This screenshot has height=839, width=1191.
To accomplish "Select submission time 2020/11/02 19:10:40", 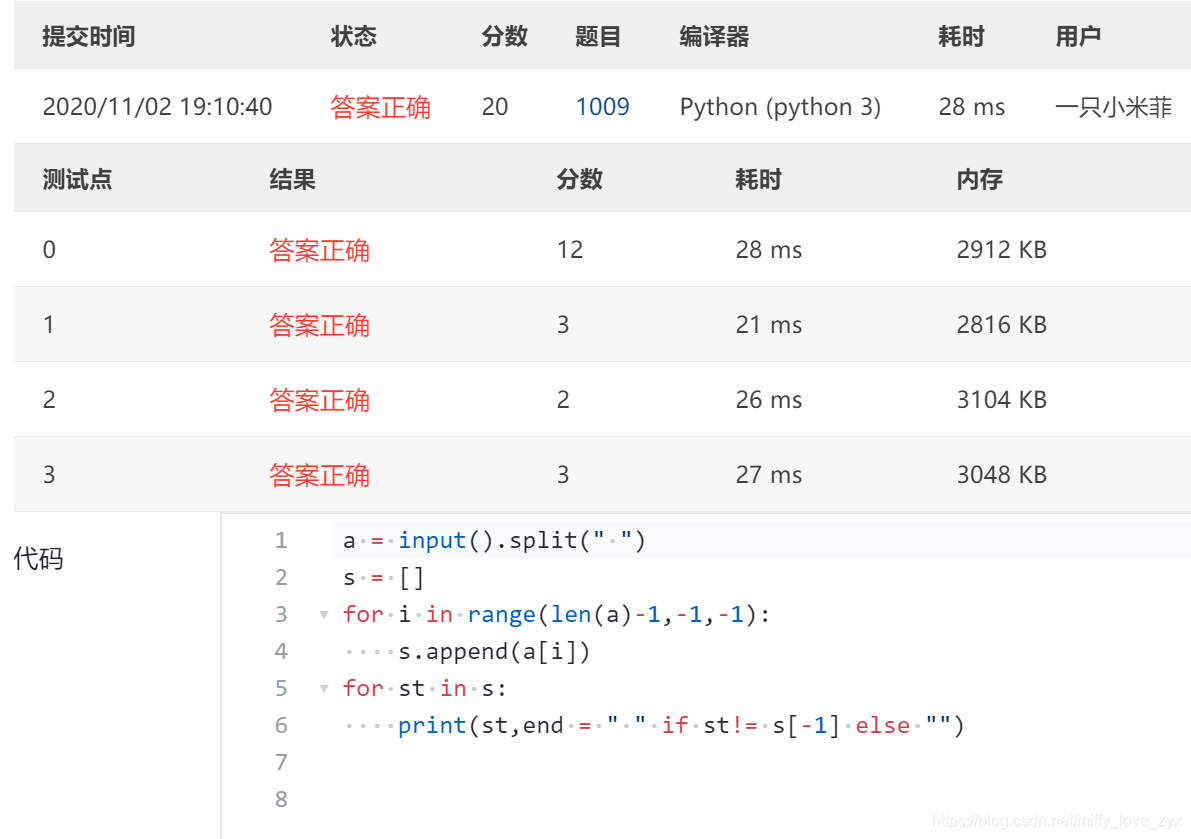I will (x=157, y=107).
